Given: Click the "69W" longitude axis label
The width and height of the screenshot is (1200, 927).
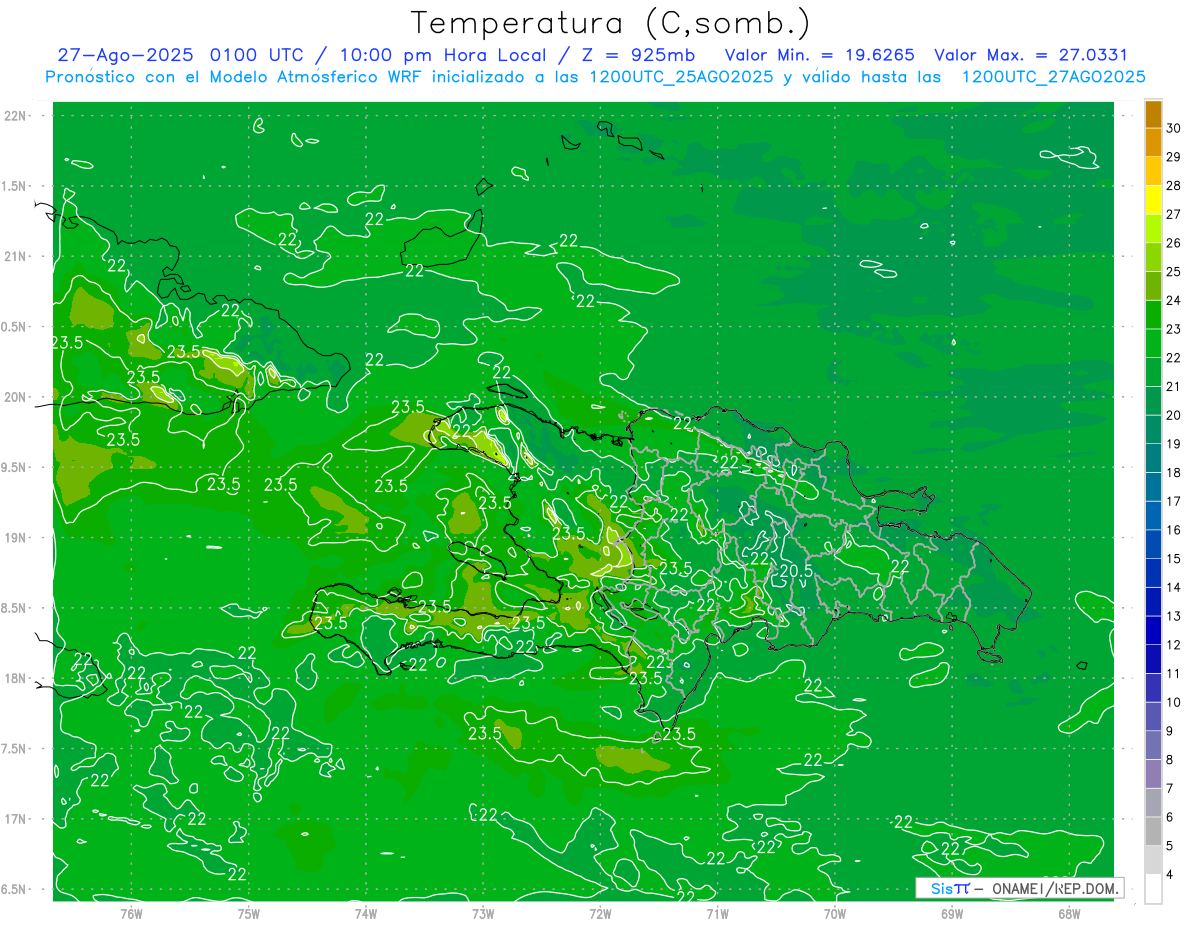Looking at the screenshot, I should click(x=951, y=914).
